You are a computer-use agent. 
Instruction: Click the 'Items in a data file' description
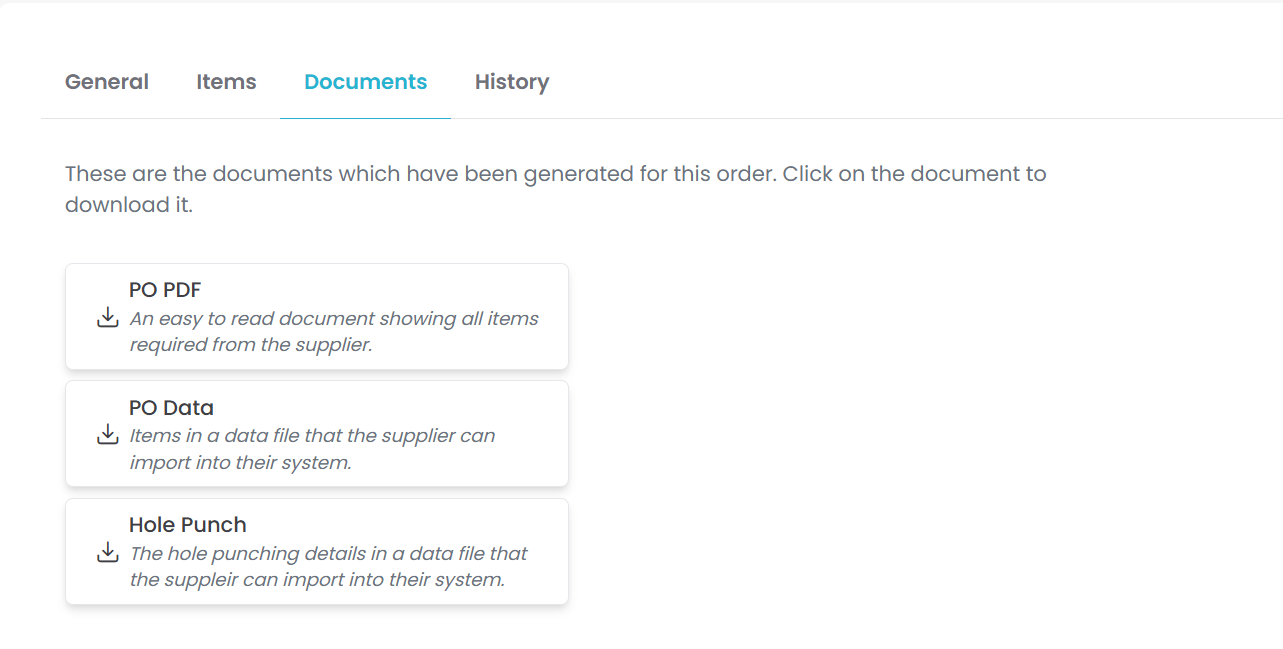pyautogui.click(x=312, y=436)
